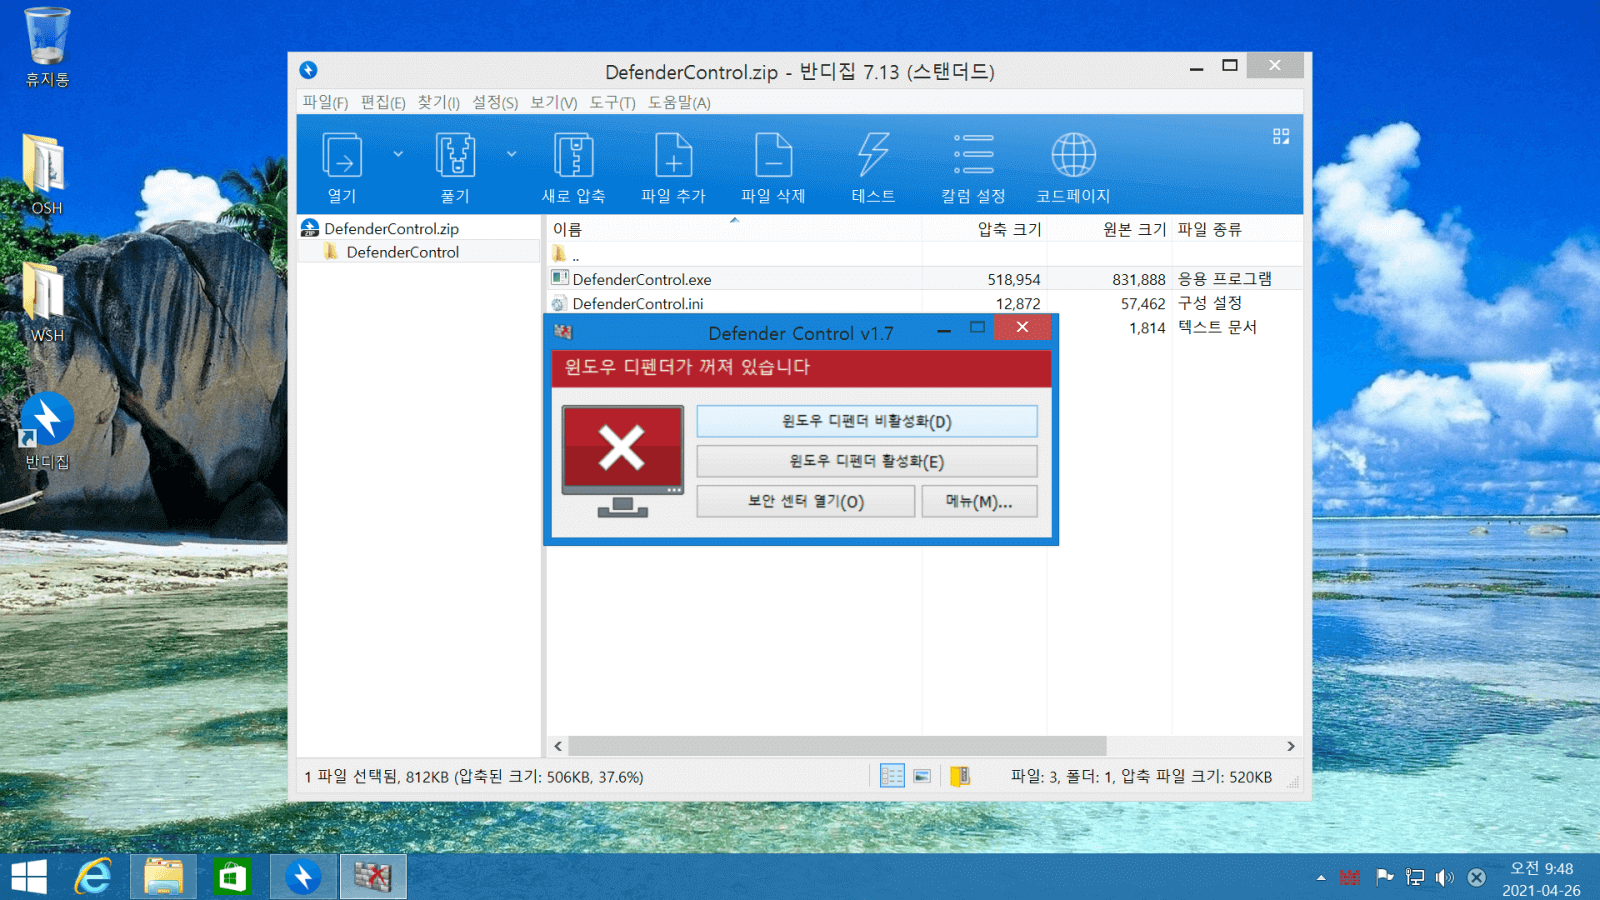Open the OSH folder on desktop
The height and width of the screenshot is (900, 1600).
tap(46, 175)
